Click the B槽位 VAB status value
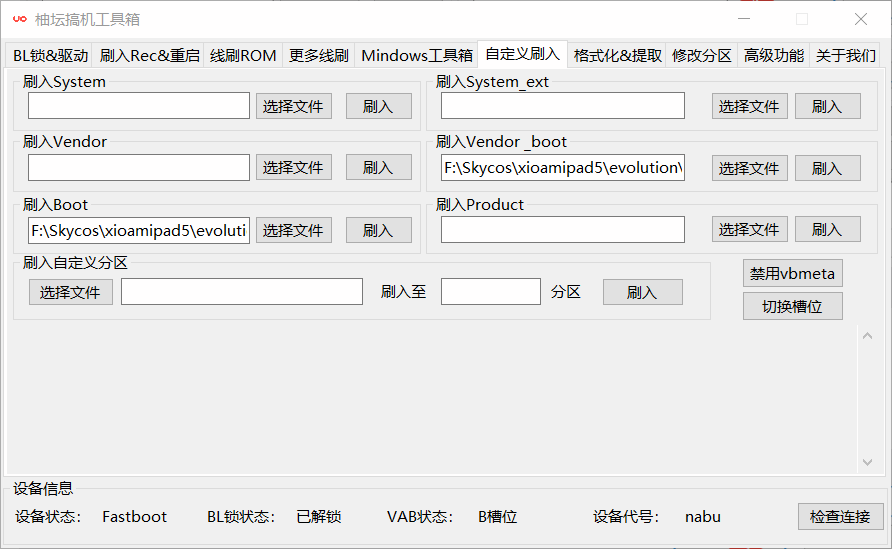892x549 pixels. tap(497, 517)
